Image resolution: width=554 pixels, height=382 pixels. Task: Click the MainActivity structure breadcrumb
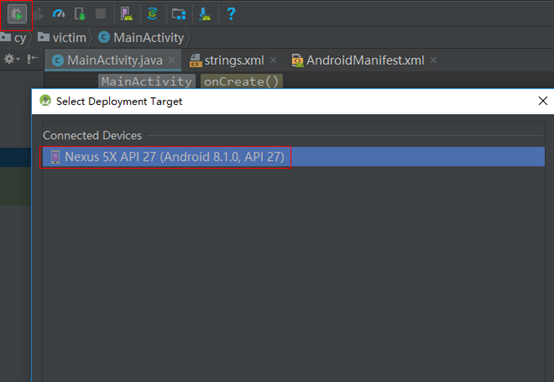tap(147, 82)
